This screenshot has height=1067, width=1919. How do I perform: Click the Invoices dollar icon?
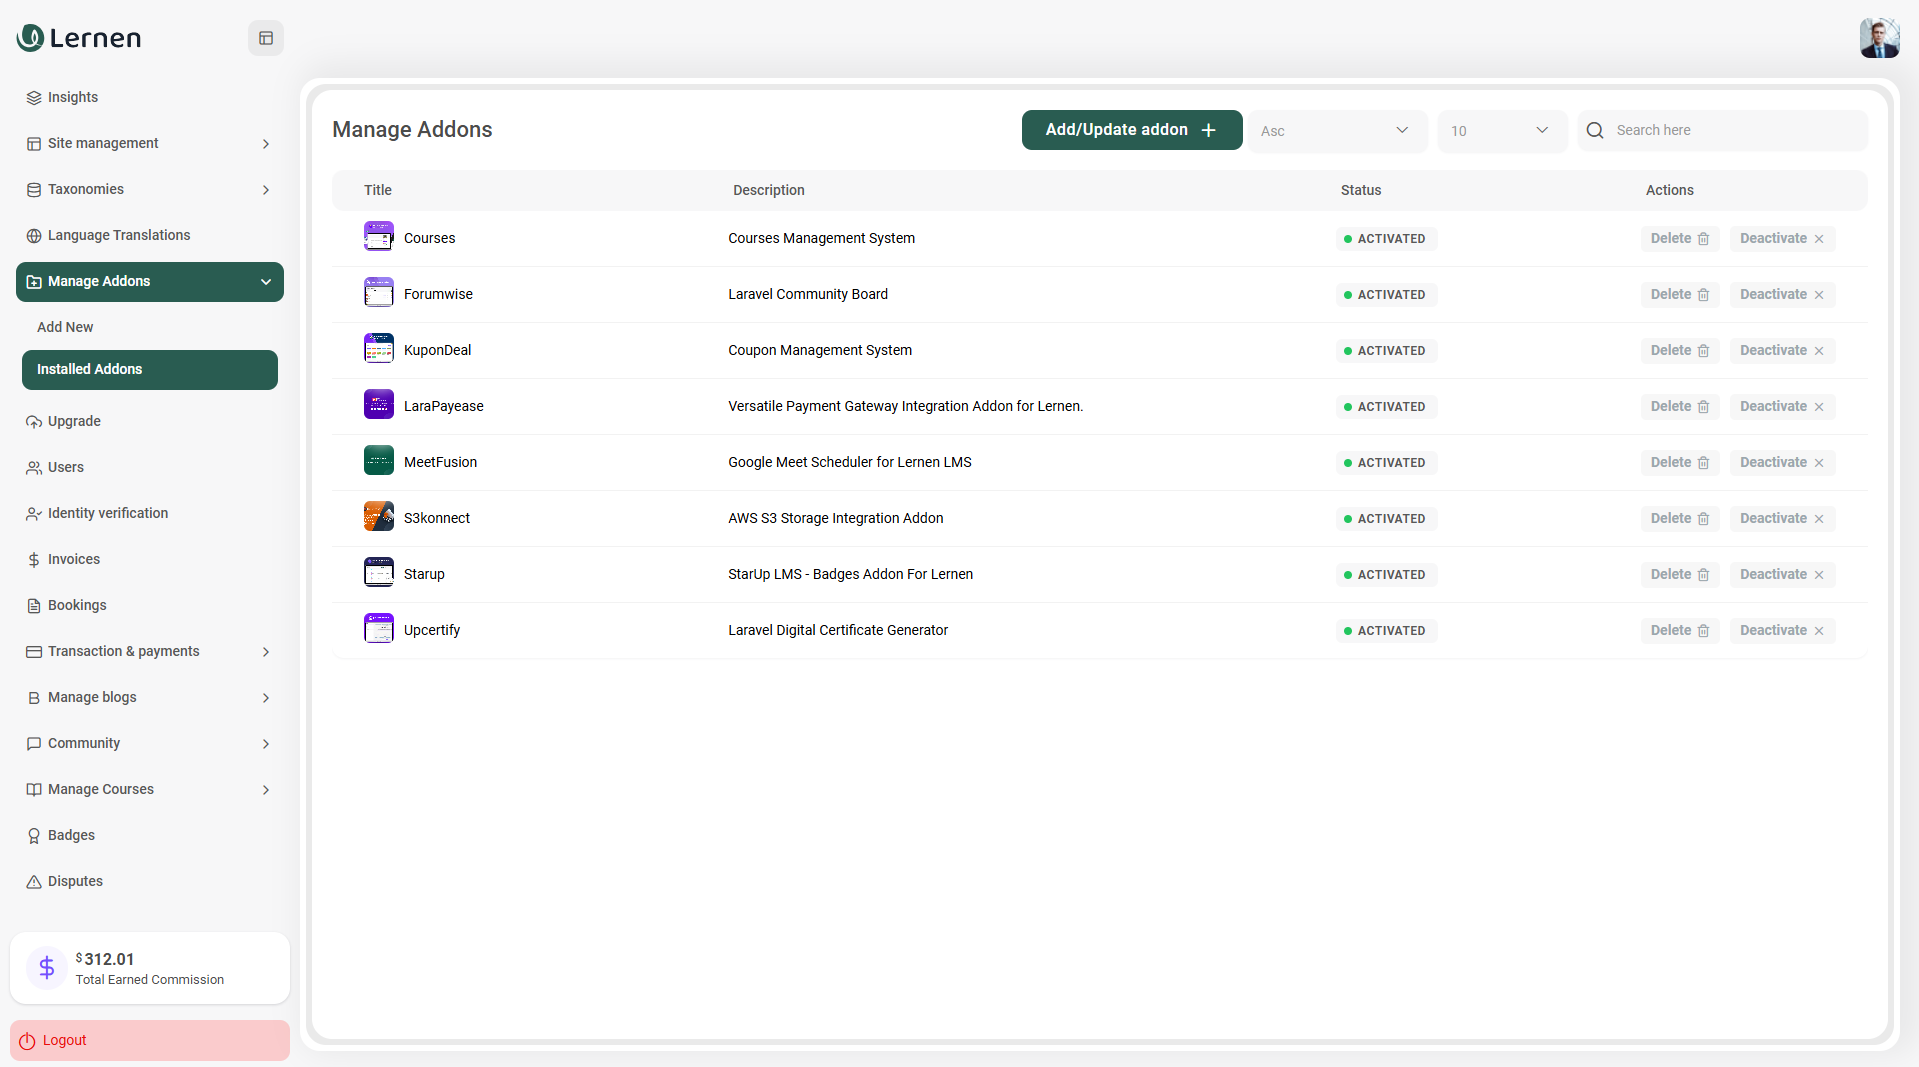(x=34, y=559)
